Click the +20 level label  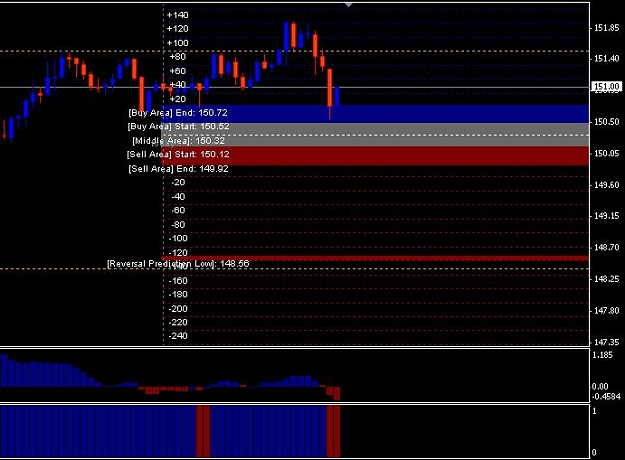(178, 99)
